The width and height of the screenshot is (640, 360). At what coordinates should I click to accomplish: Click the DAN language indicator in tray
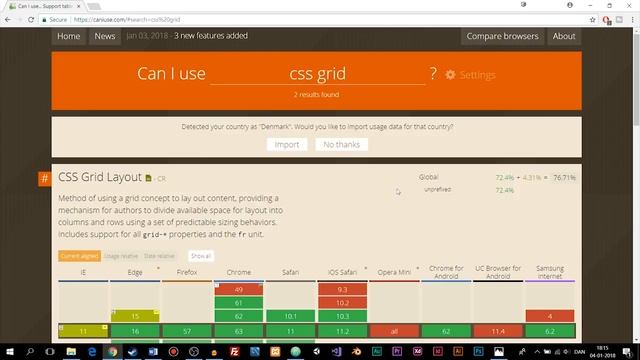tap(579, 352)
